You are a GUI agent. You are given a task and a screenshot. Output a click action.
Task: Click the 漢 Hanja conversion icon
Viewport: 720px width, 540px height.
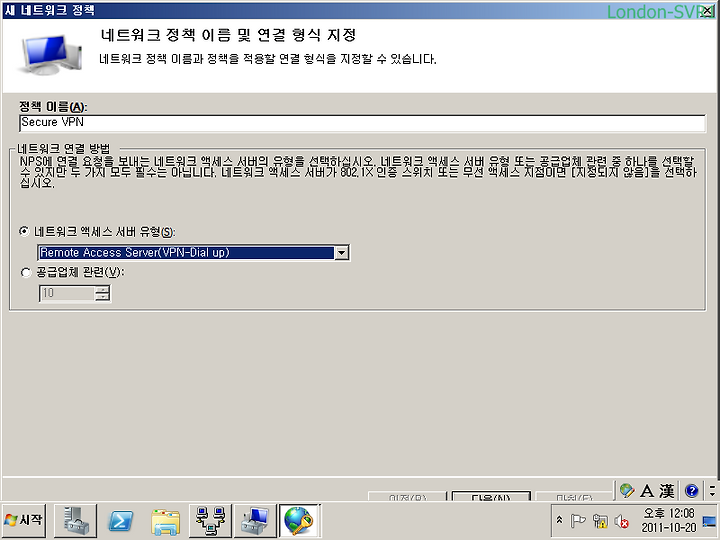tap(667, 491)
